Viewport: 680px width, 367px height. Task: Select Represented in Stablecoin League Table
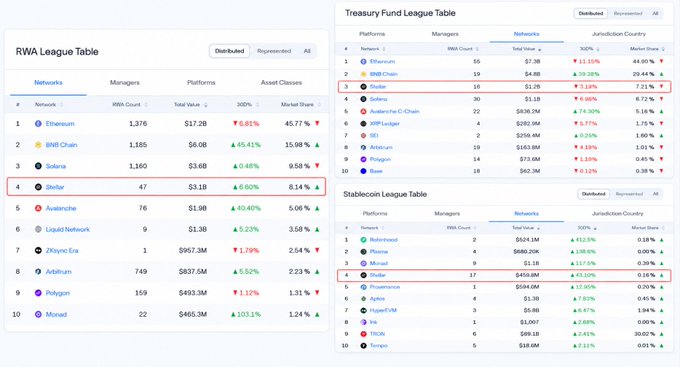(x=629, y=194)
